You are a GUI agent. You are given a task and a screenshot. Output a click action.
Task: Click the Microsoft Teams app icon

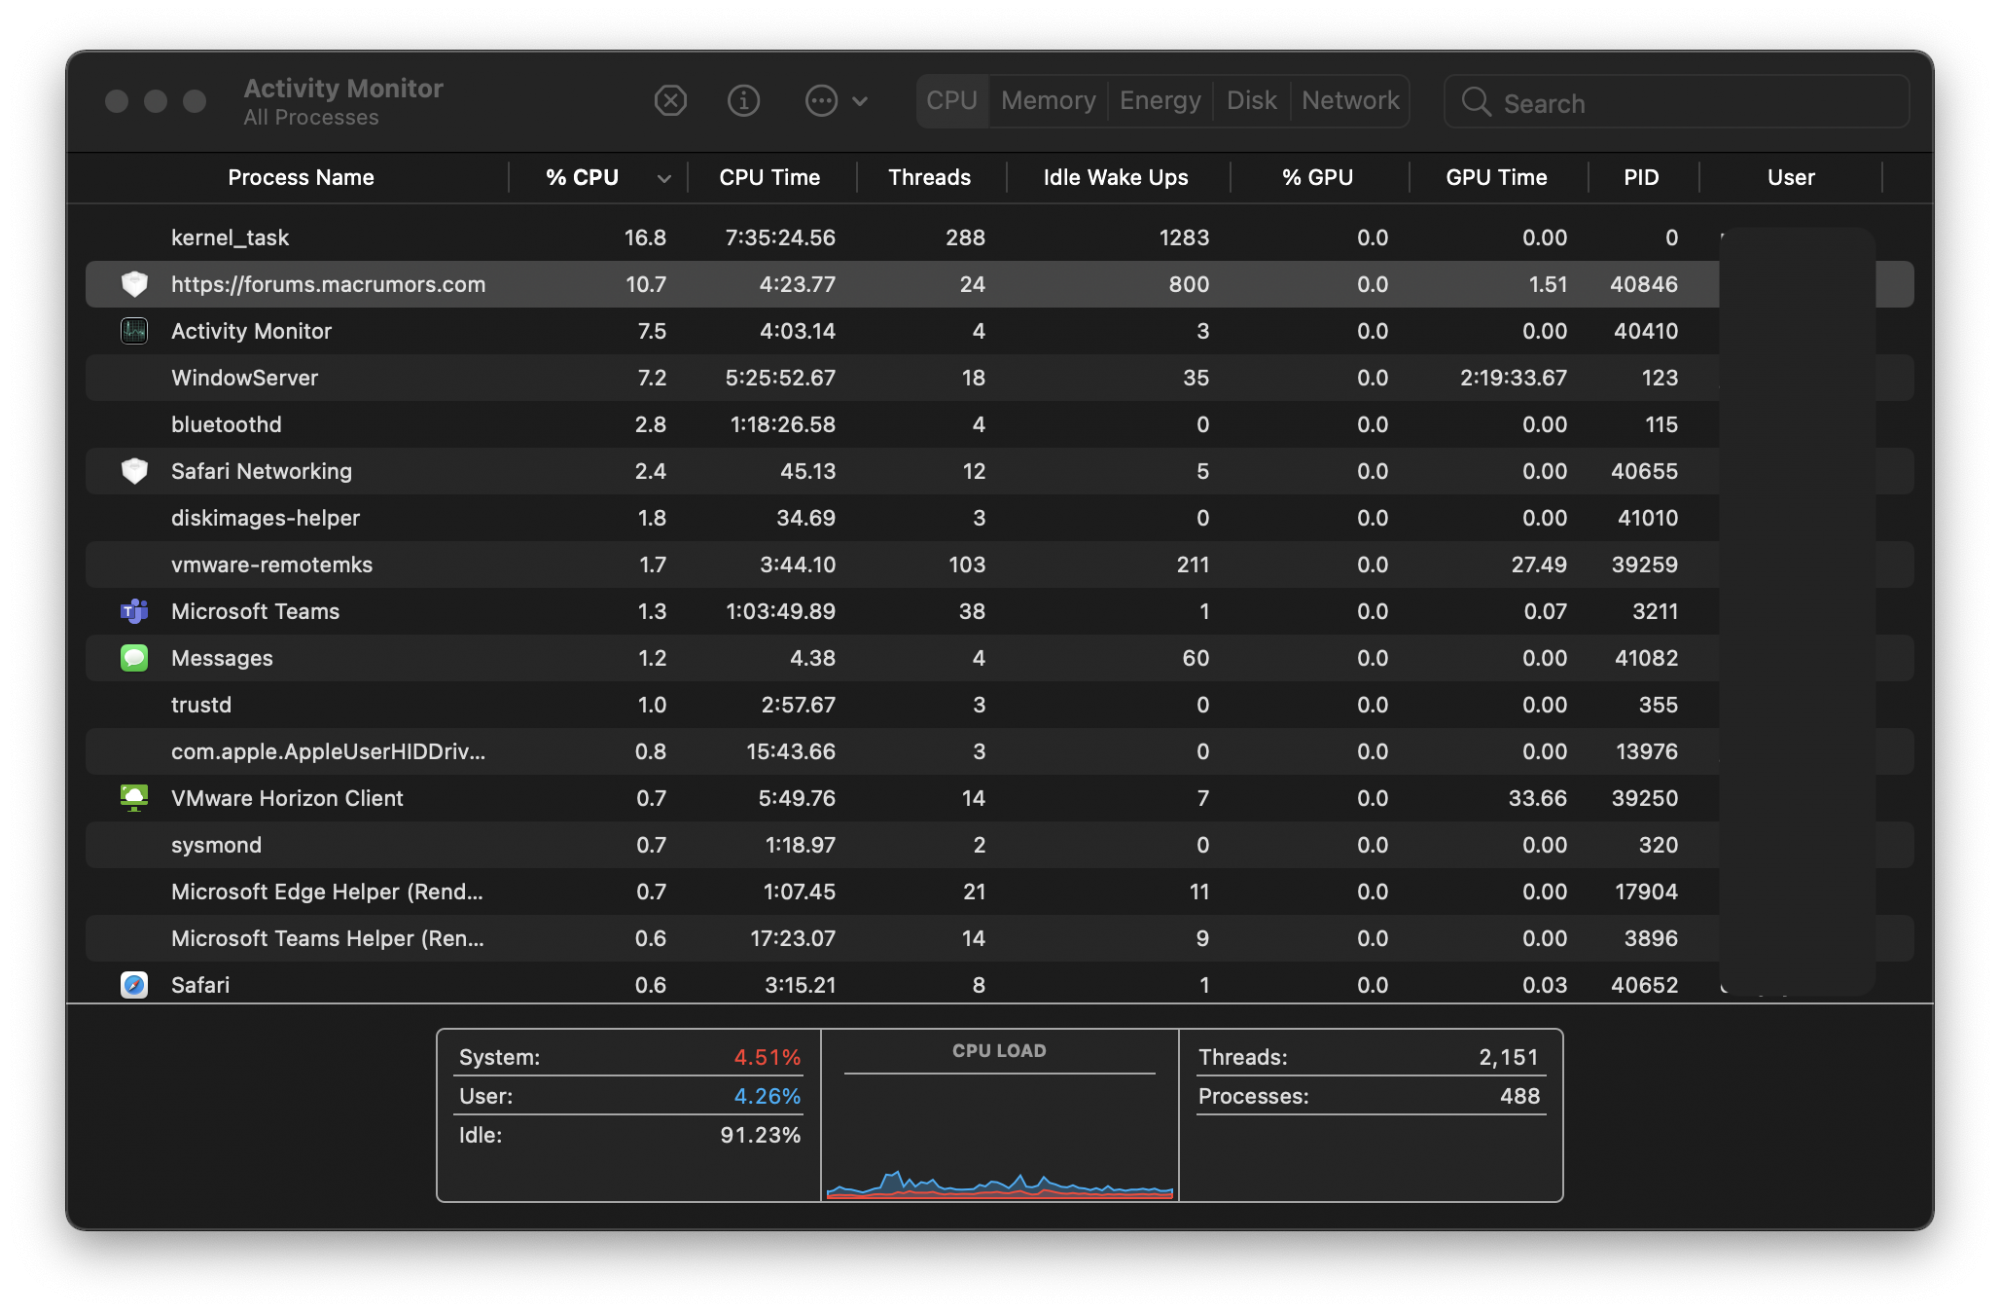click(x=134, y=611)
